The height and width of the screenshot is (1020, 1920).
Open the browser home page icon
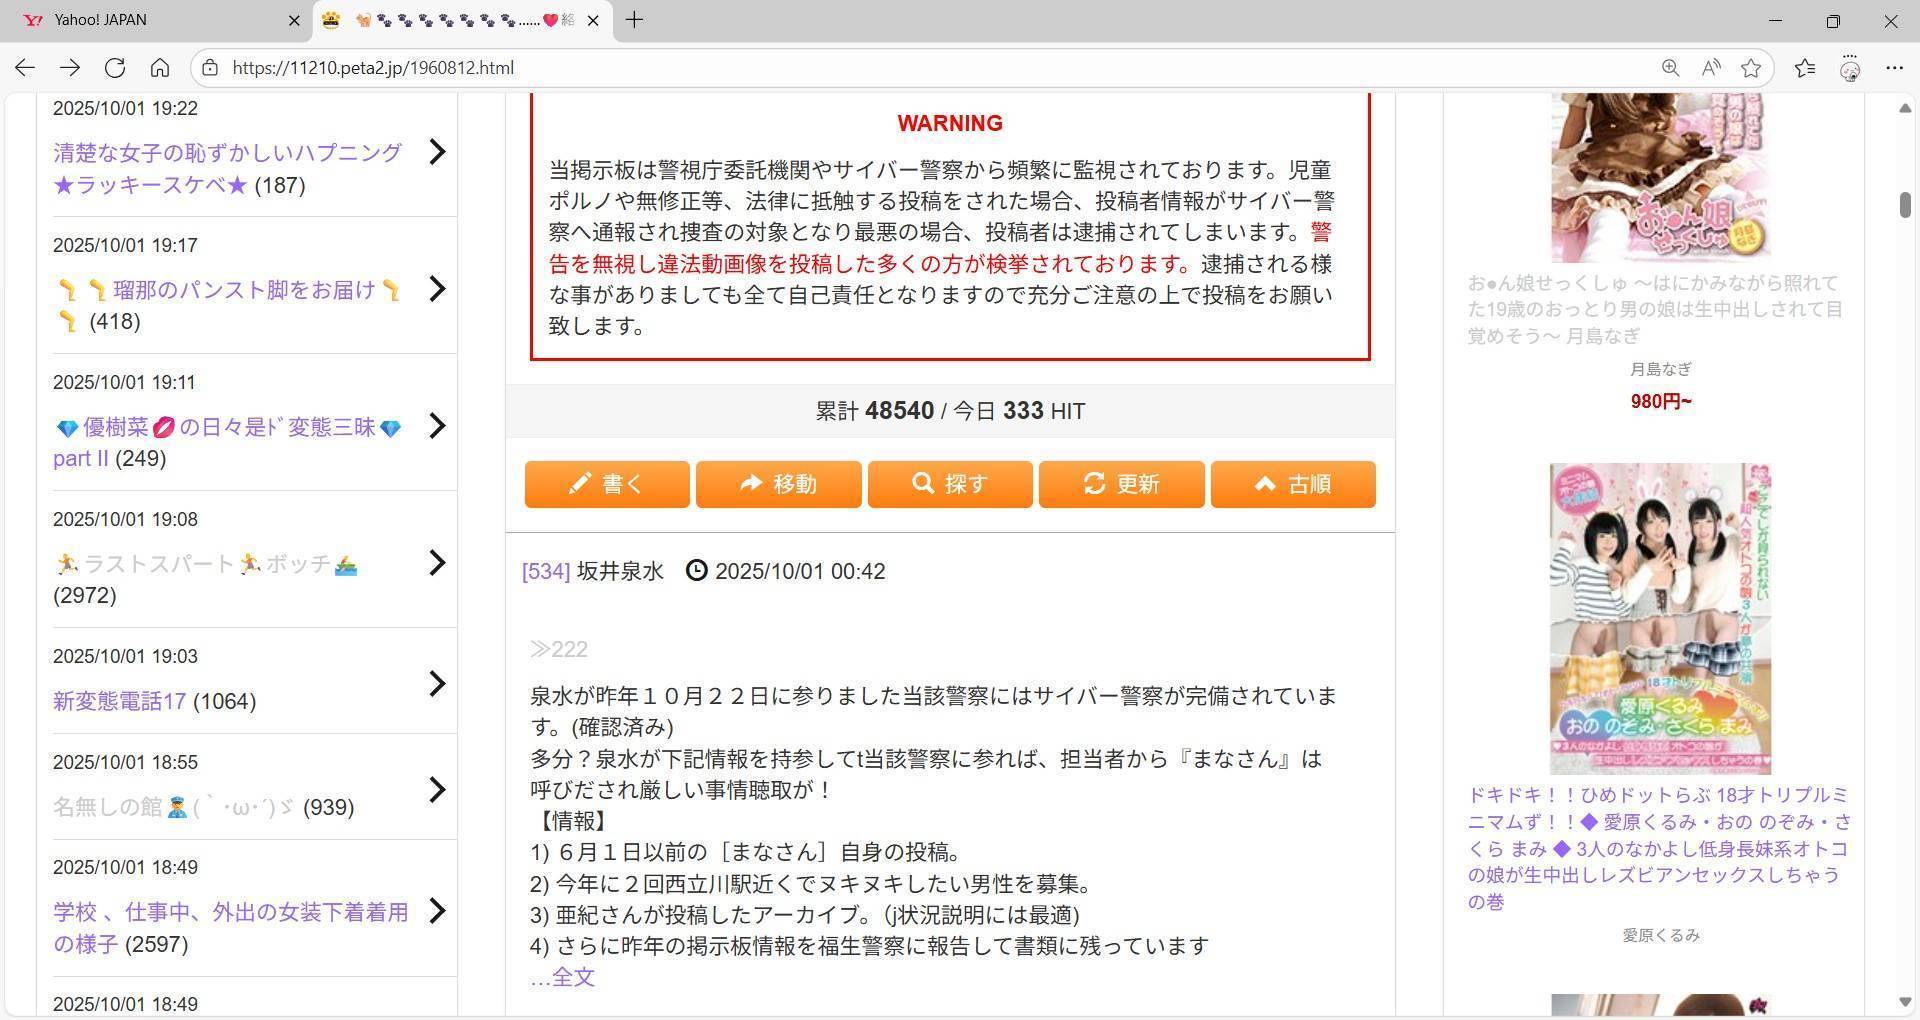coord(160,68)
